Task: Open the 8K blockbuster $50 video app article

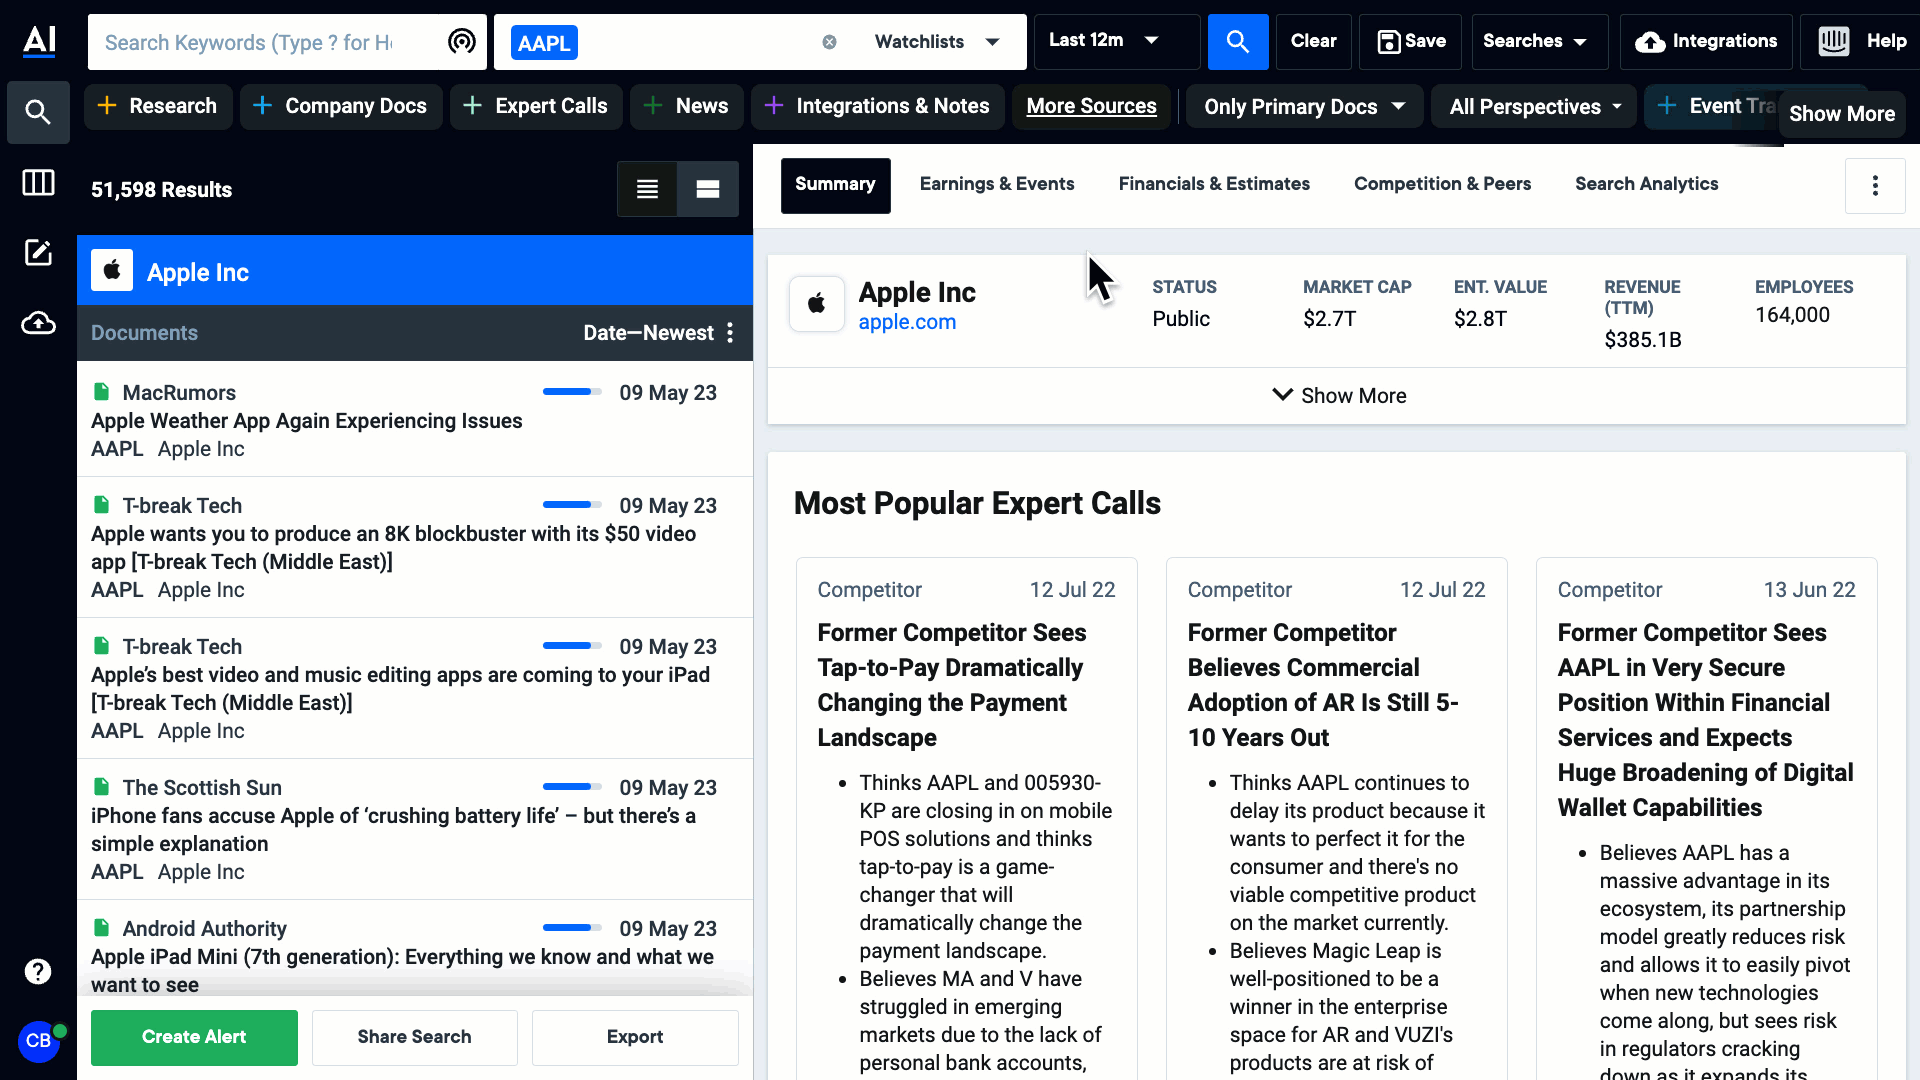Action: 393,548
